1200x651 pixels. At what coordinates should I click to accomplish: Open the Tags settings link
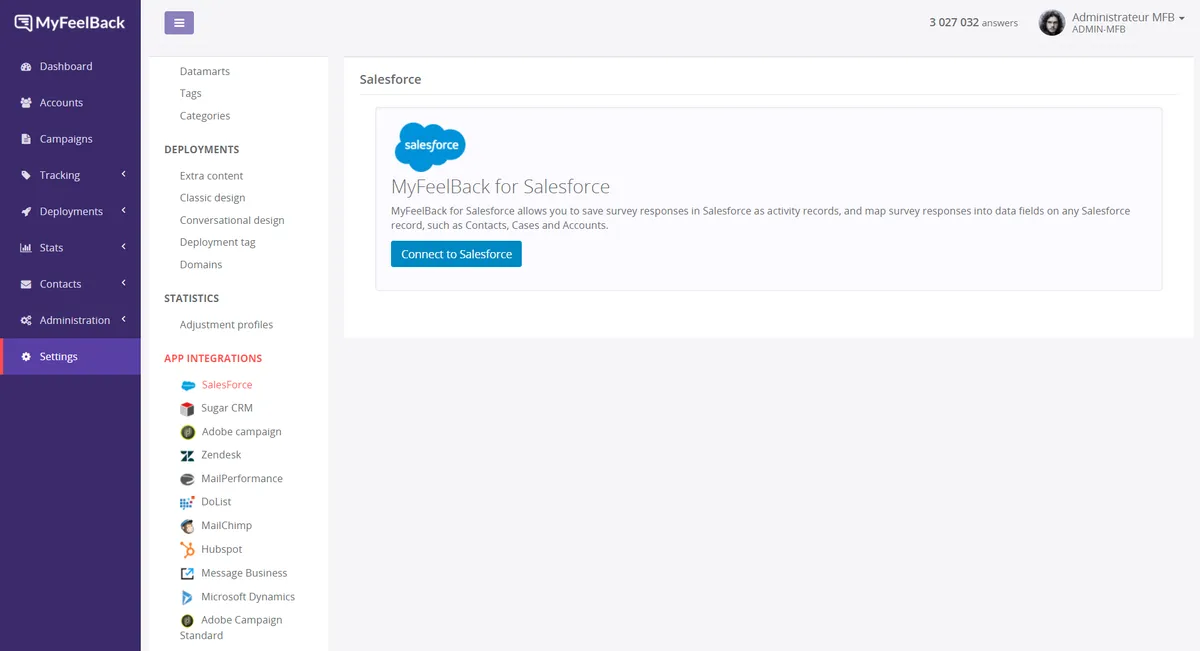(x=191, y=94)
